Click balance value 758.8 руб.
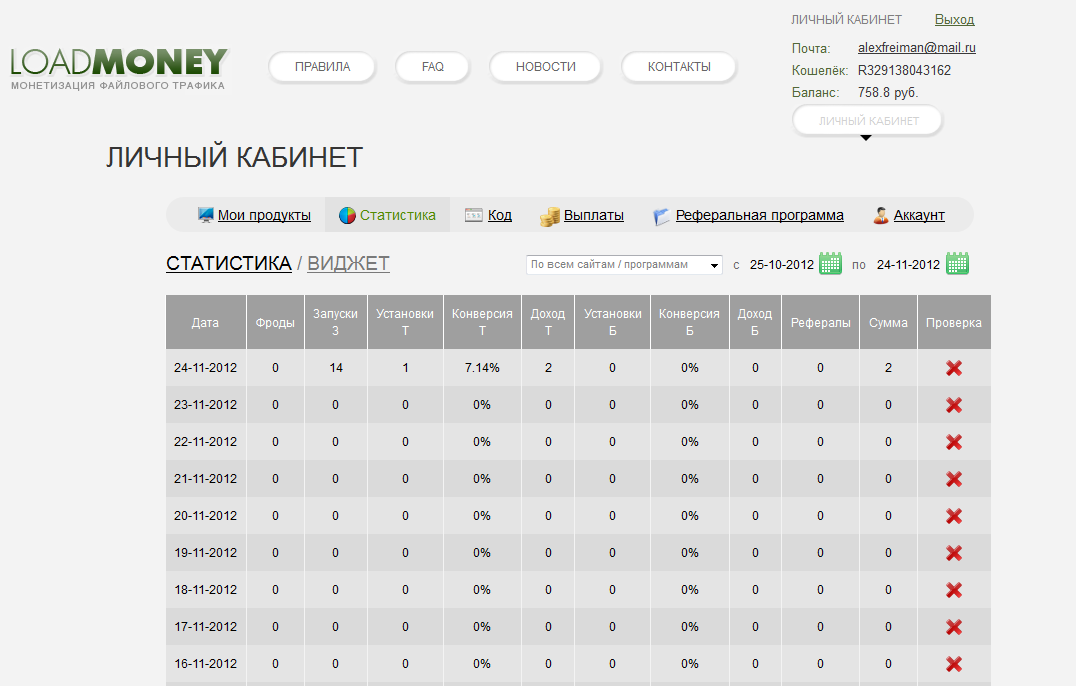Image resolution: width=1076 pixels, height=686 pixels. [x=888, y=93]
